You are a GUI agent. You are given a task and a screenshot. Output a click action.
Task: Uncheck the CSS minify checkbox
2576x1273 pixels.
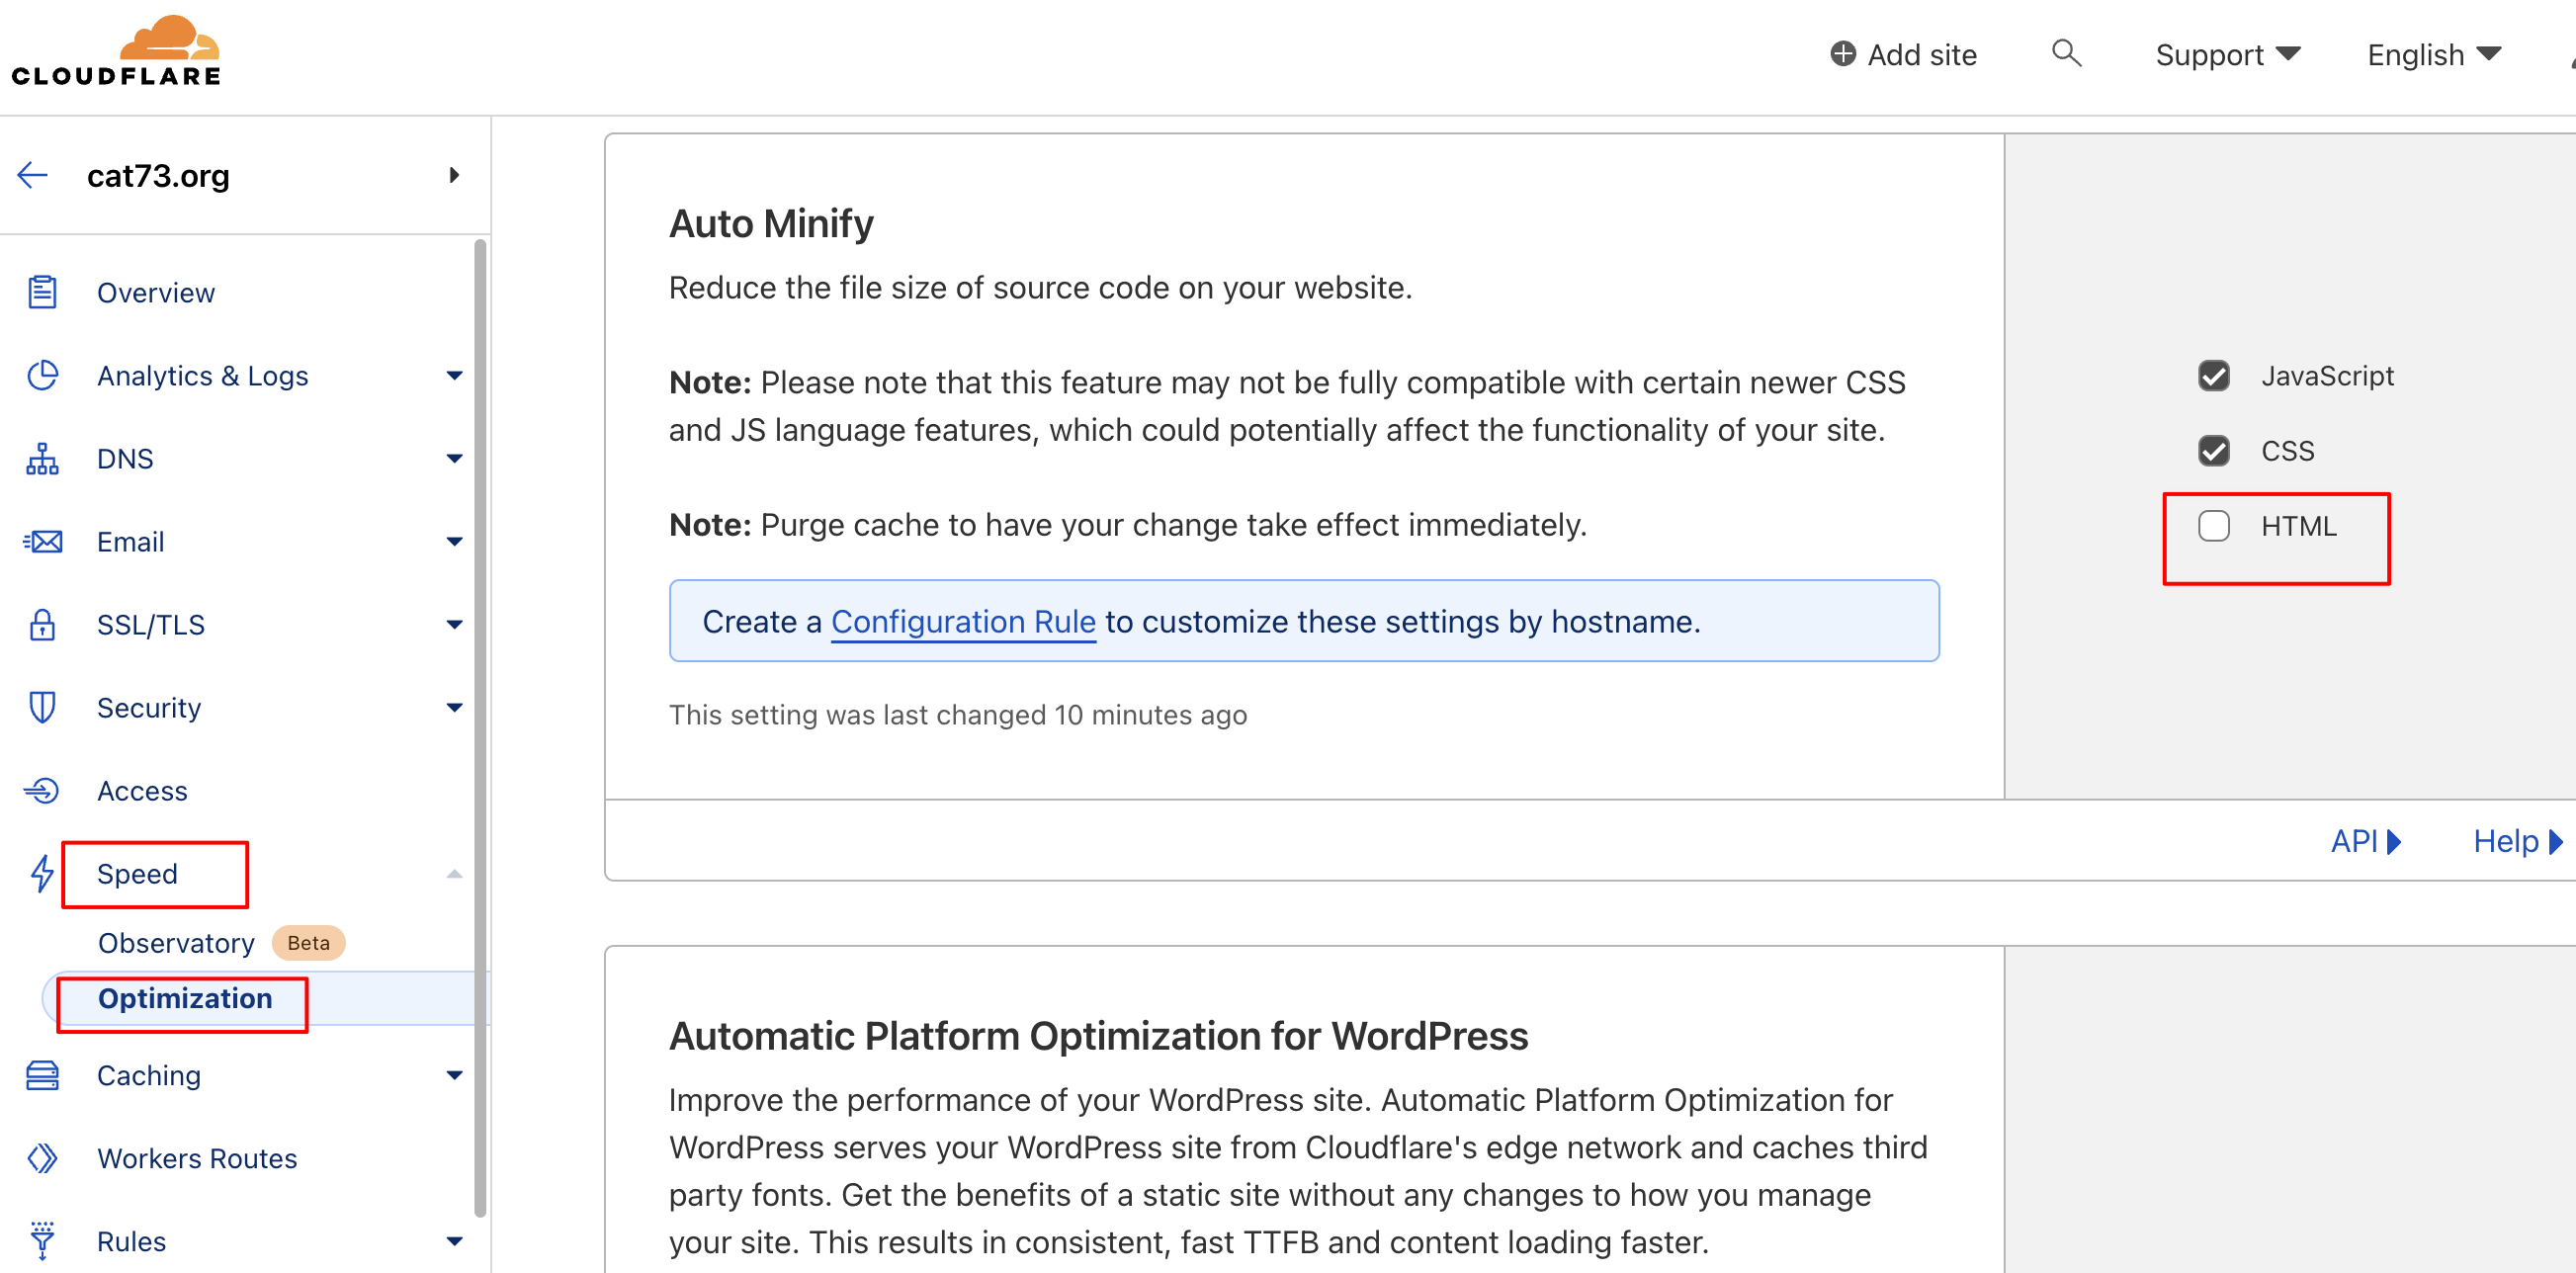(x=2213, y=451)
